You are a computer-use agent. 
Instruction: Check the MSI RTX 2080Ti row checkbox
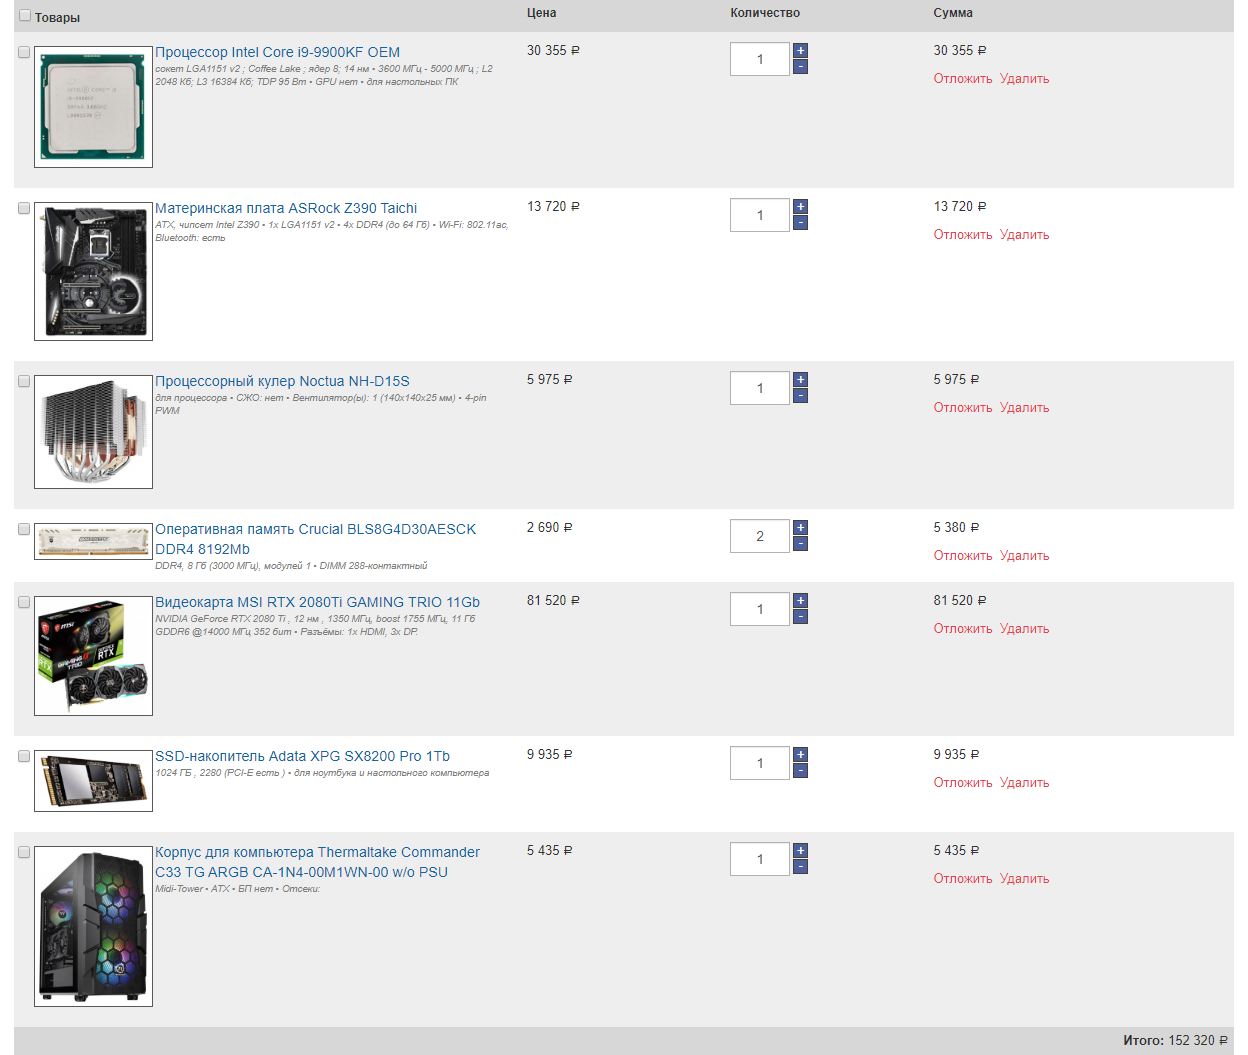(x=24, y=602)
